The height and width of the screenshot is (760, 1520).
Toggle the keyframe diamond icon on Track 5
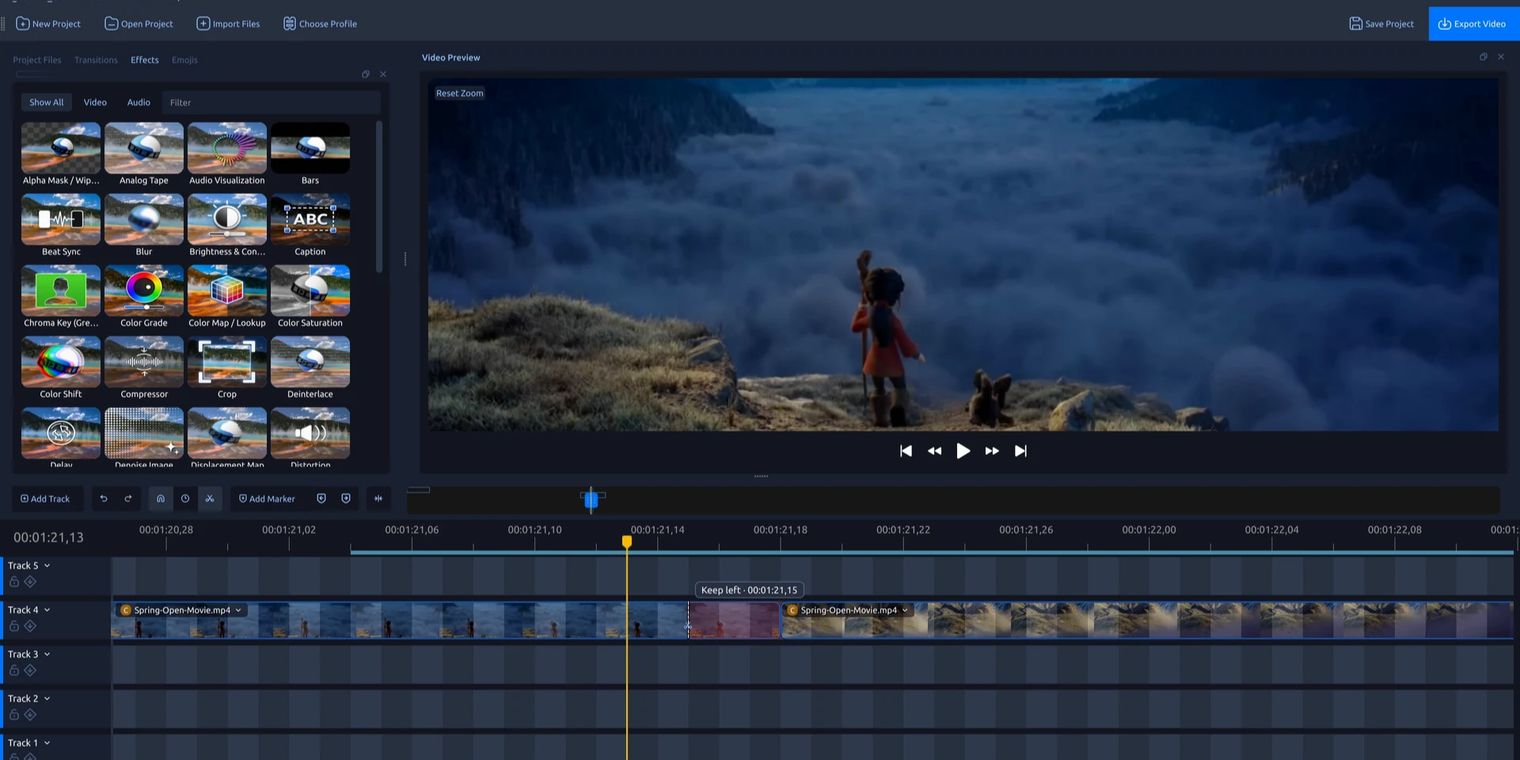point(30,582)
